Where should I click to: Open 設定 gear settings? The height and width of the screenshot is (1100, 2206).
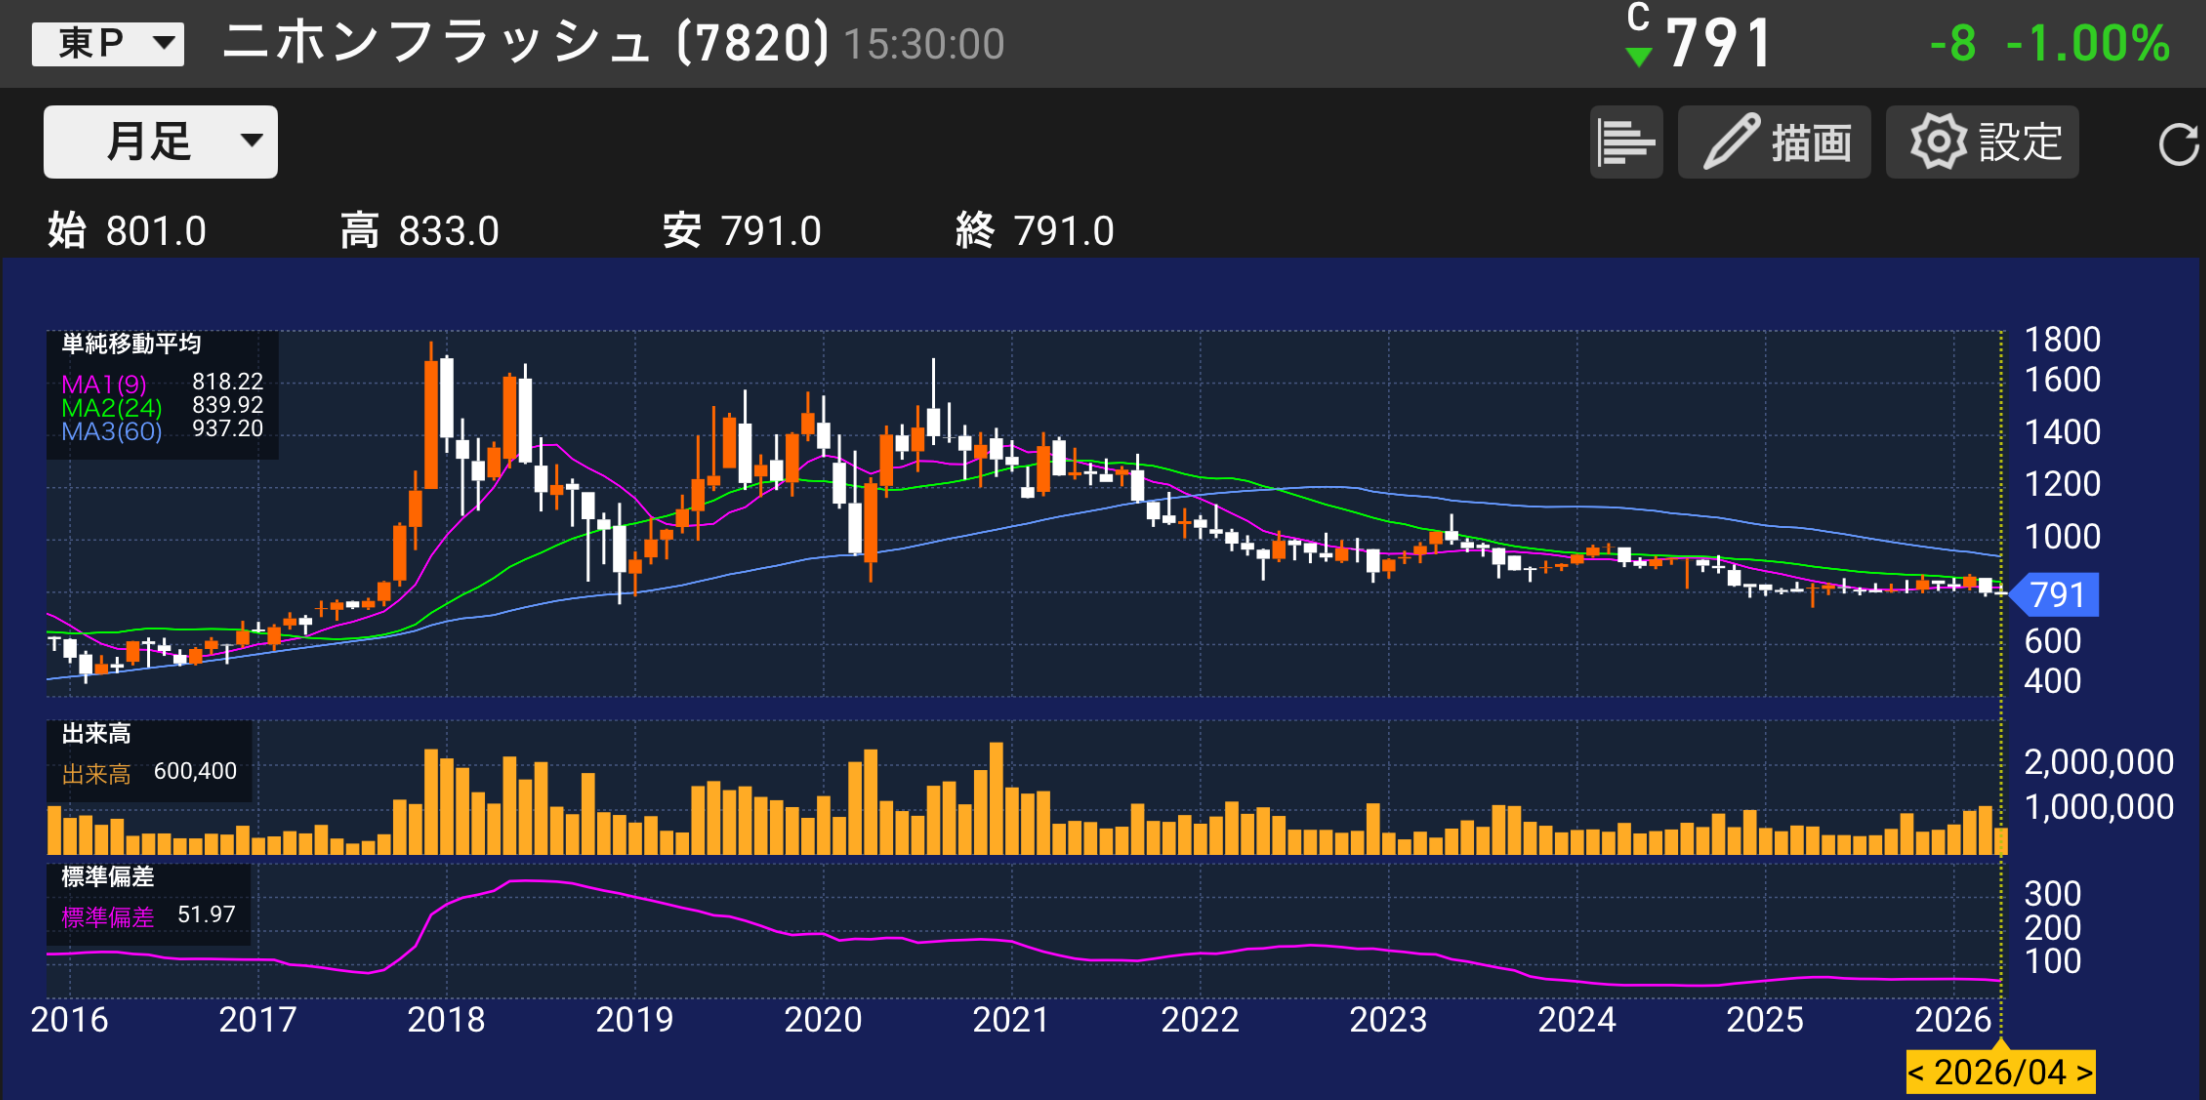[x=1982, y=143]
